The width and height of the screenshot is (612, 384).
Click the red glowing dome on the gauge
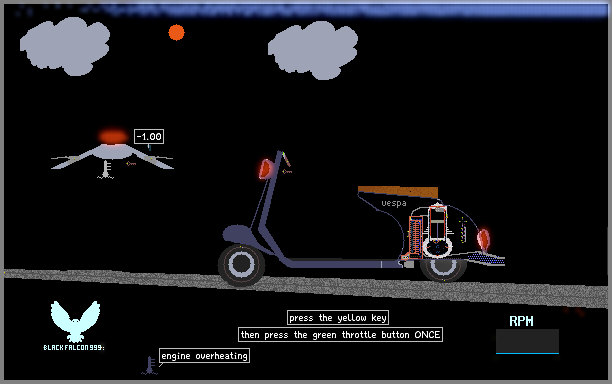pyautogui.click(x=113, y=137)
